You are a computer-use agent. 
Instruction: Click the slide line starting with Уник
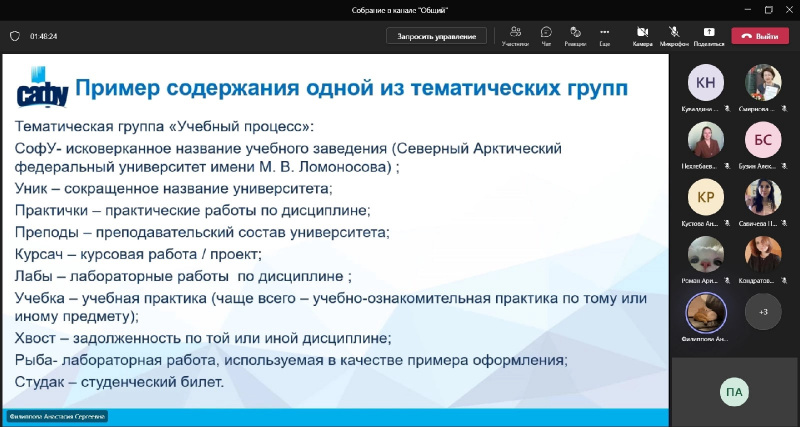[173, 189]
